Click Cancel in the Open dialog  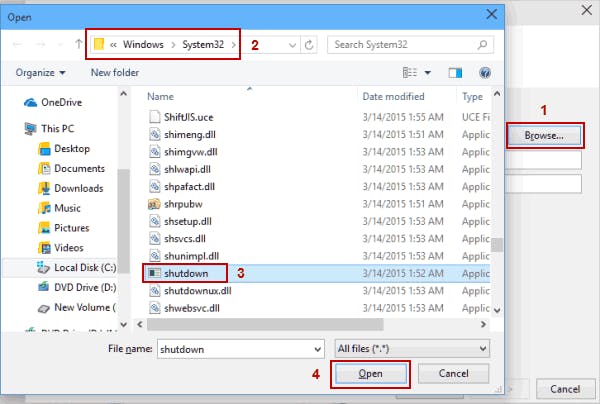tap(453, 374)
